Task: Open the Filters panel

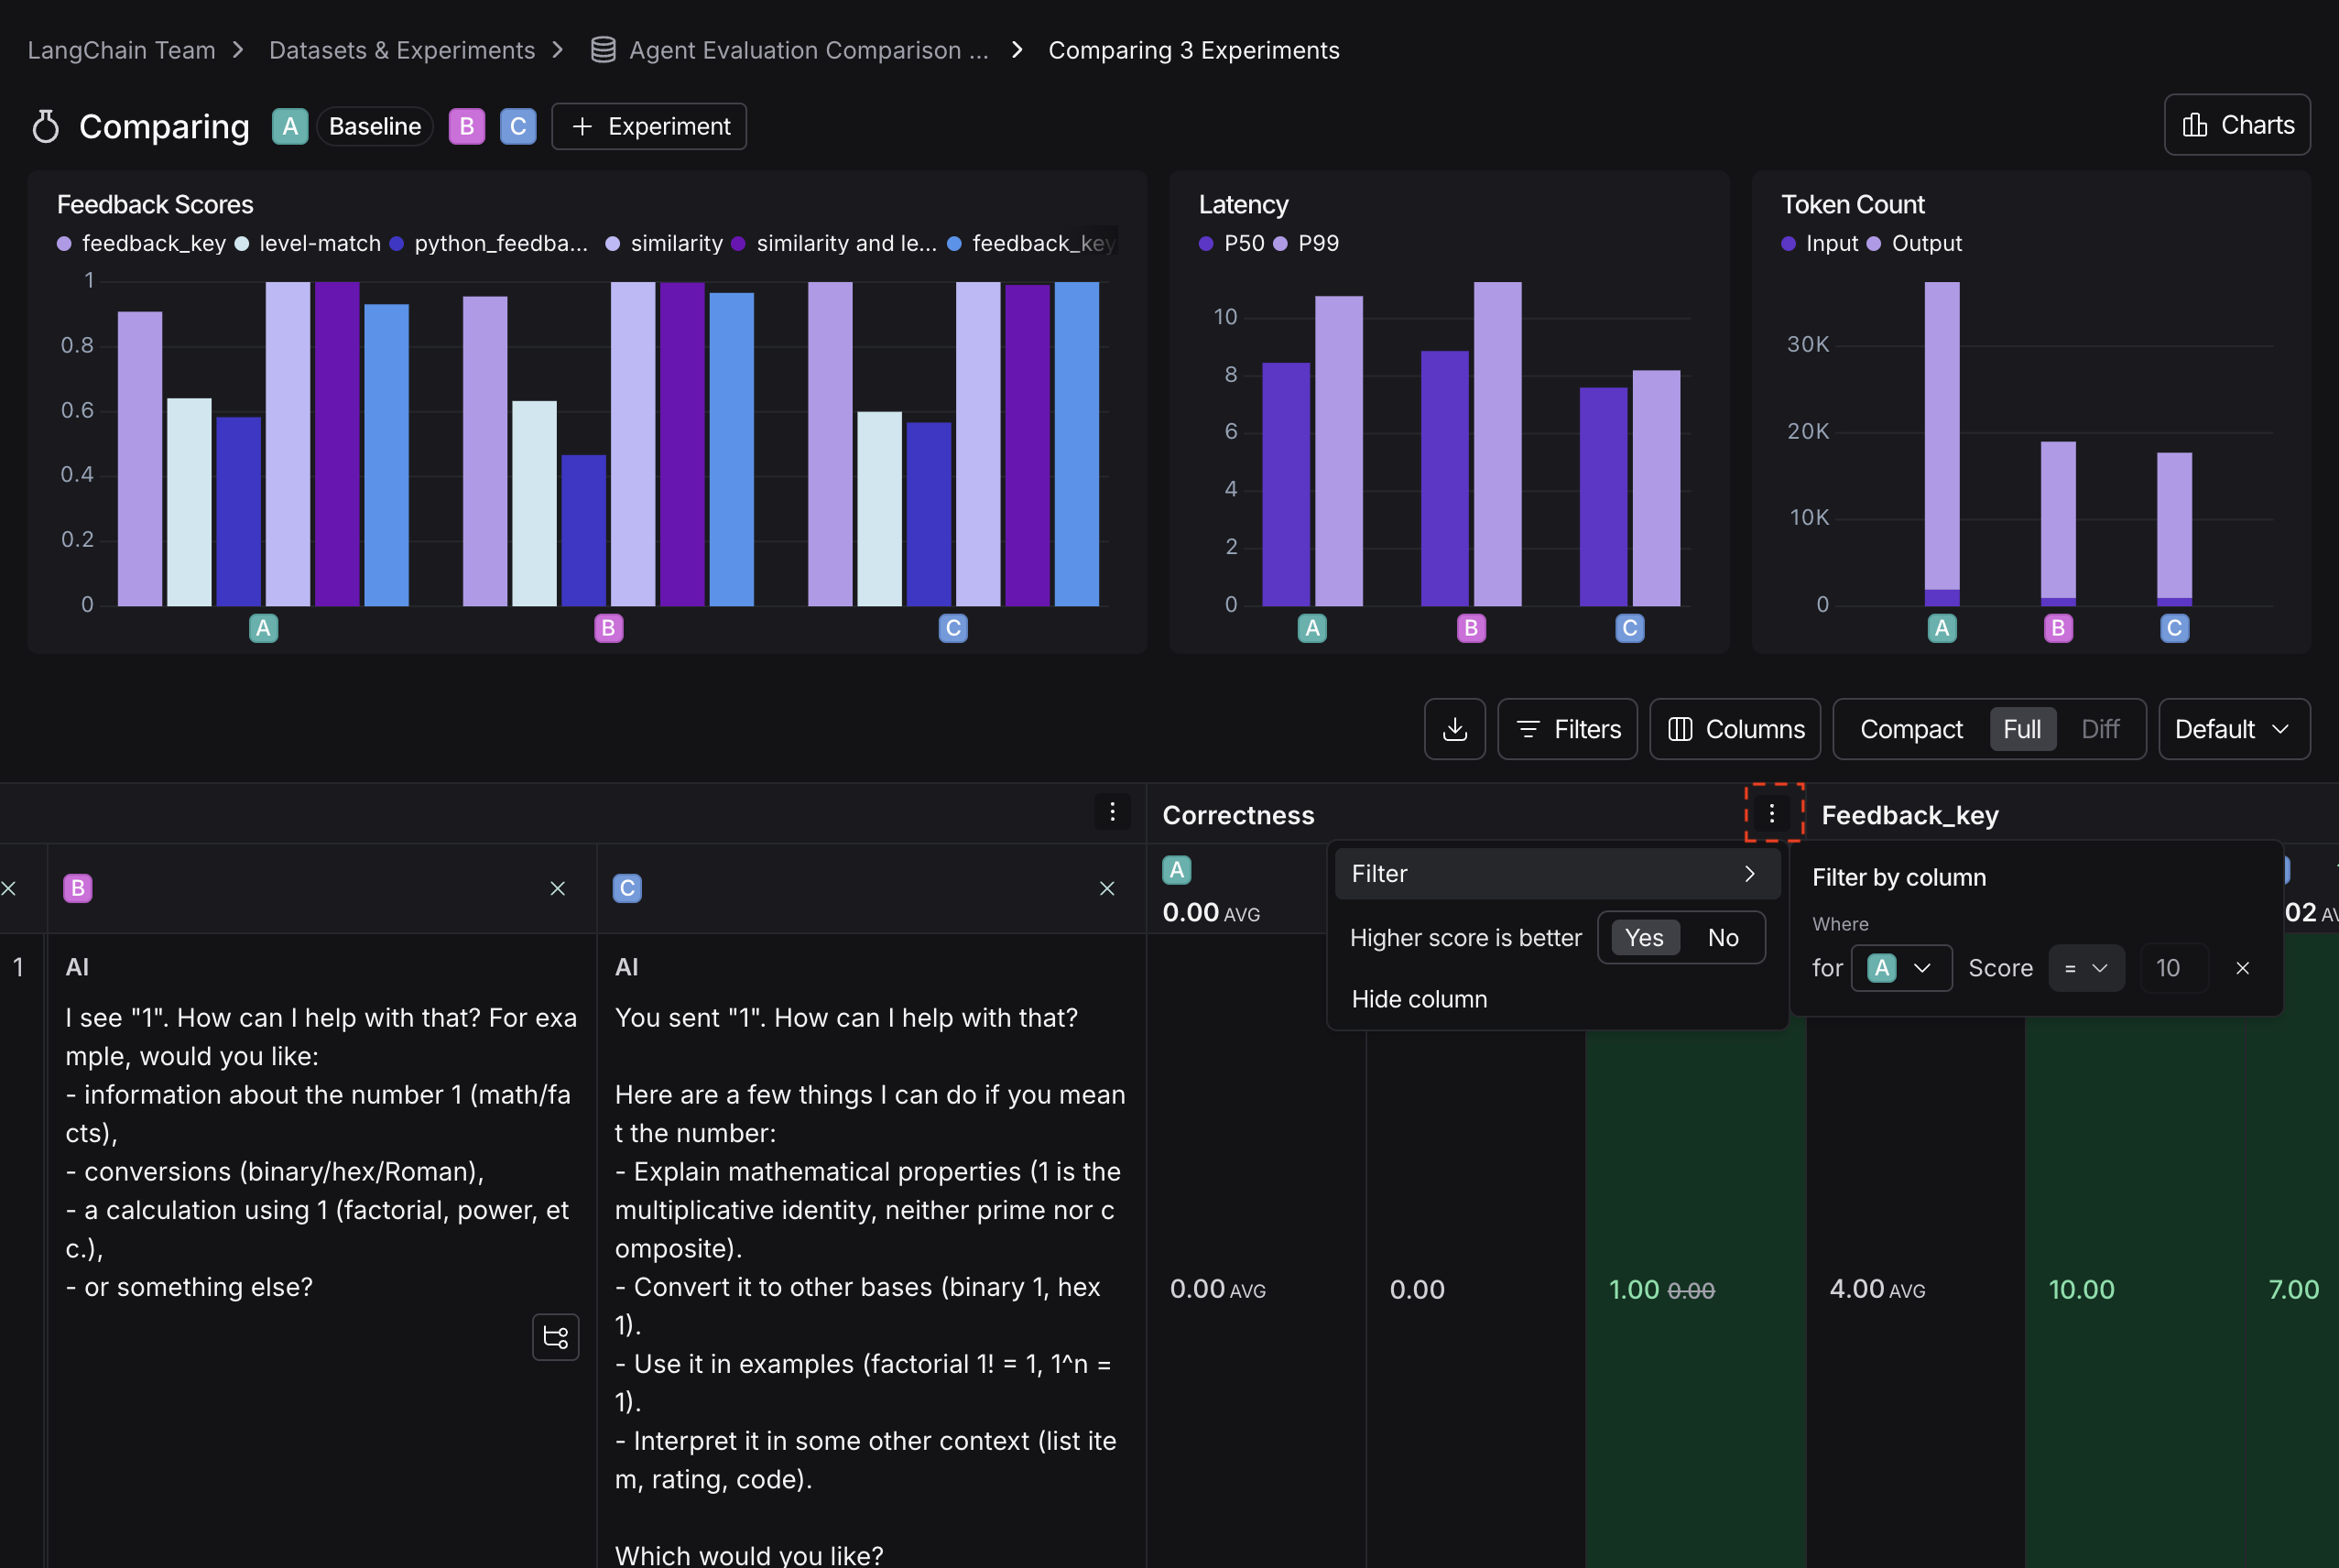Action: [1567, 729]
